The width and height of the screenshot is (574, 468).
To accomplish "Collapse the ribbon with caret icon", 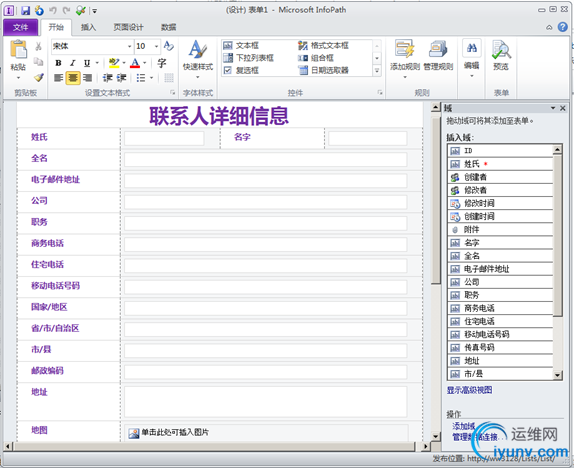I will click(x=549, y=27).
